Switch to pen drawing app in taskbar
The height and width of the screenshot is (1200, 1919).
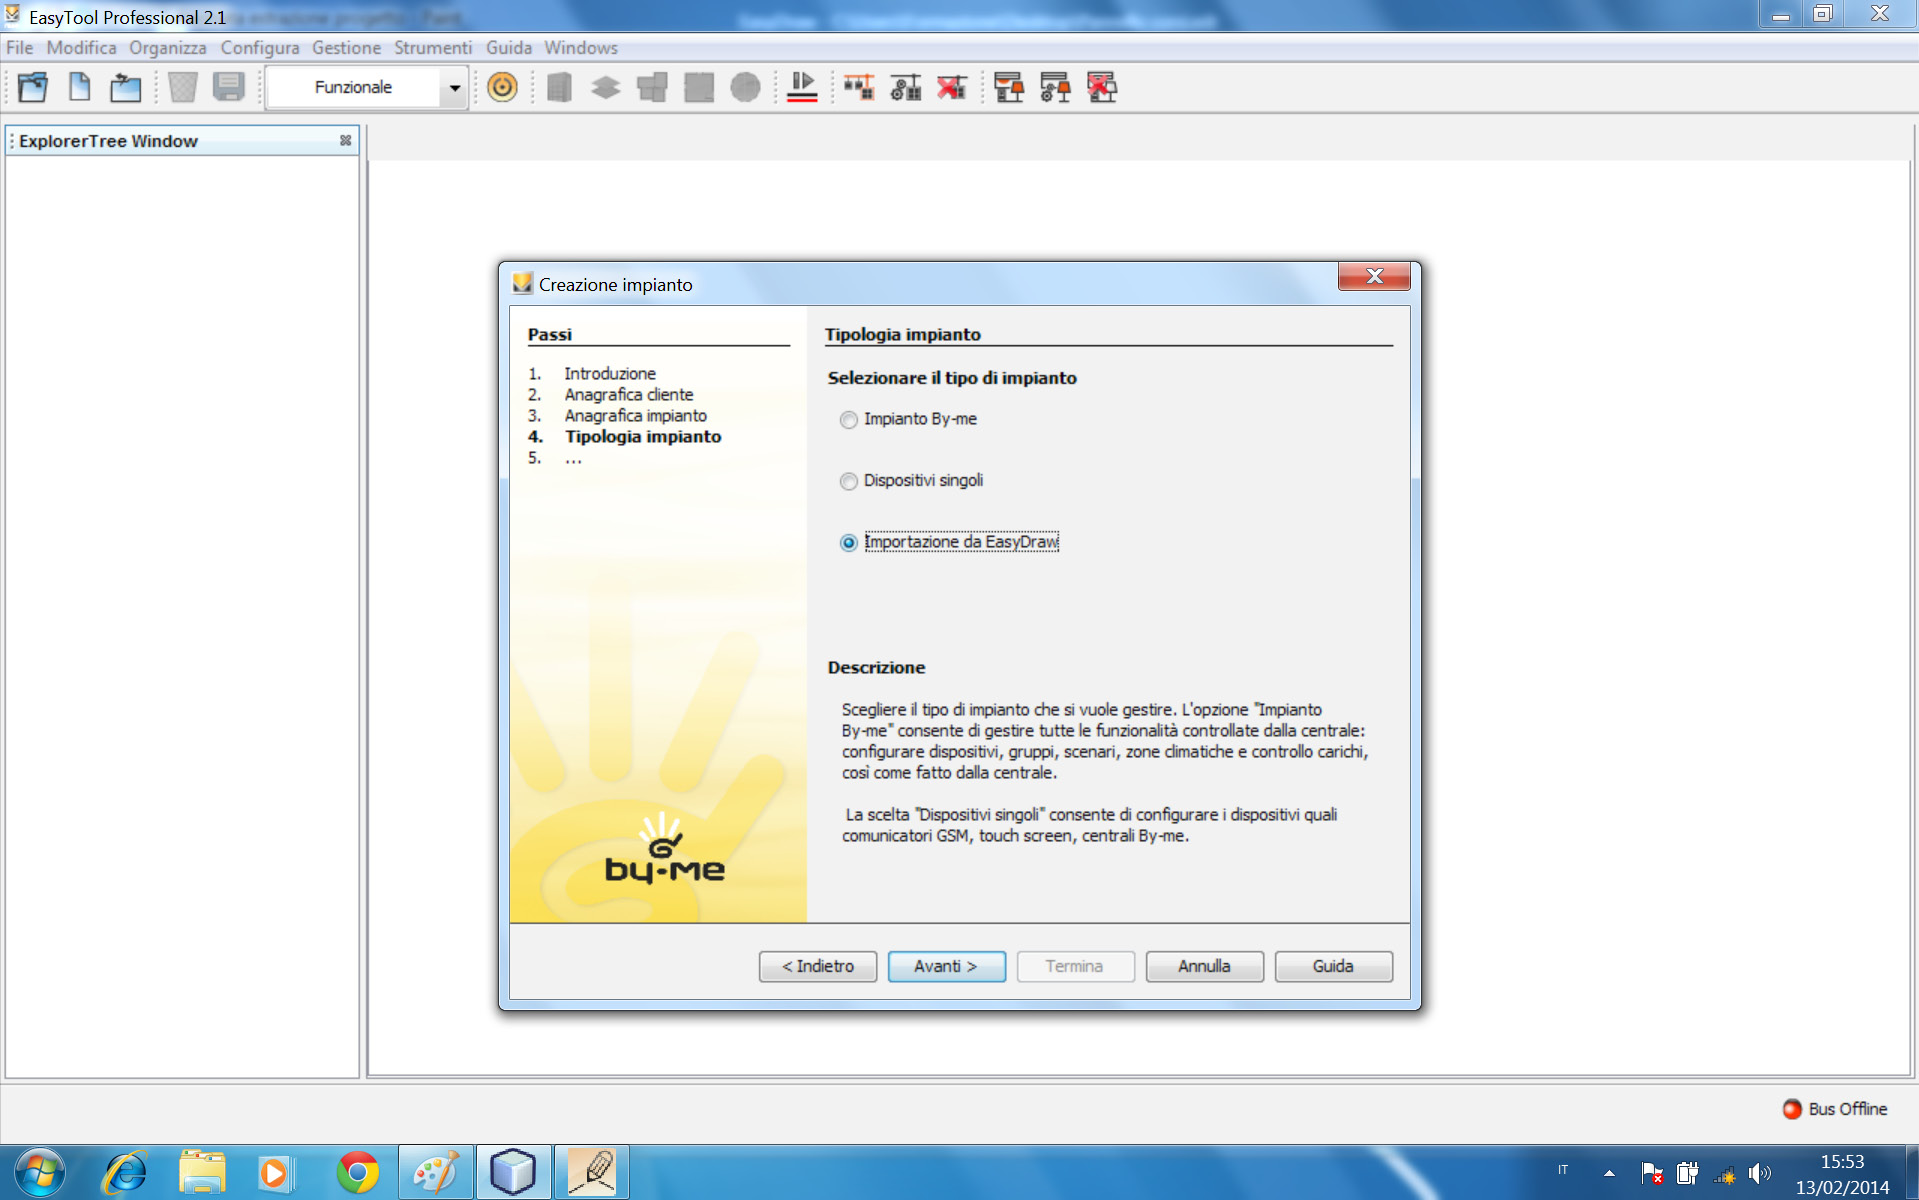[x=591, y=1172]
